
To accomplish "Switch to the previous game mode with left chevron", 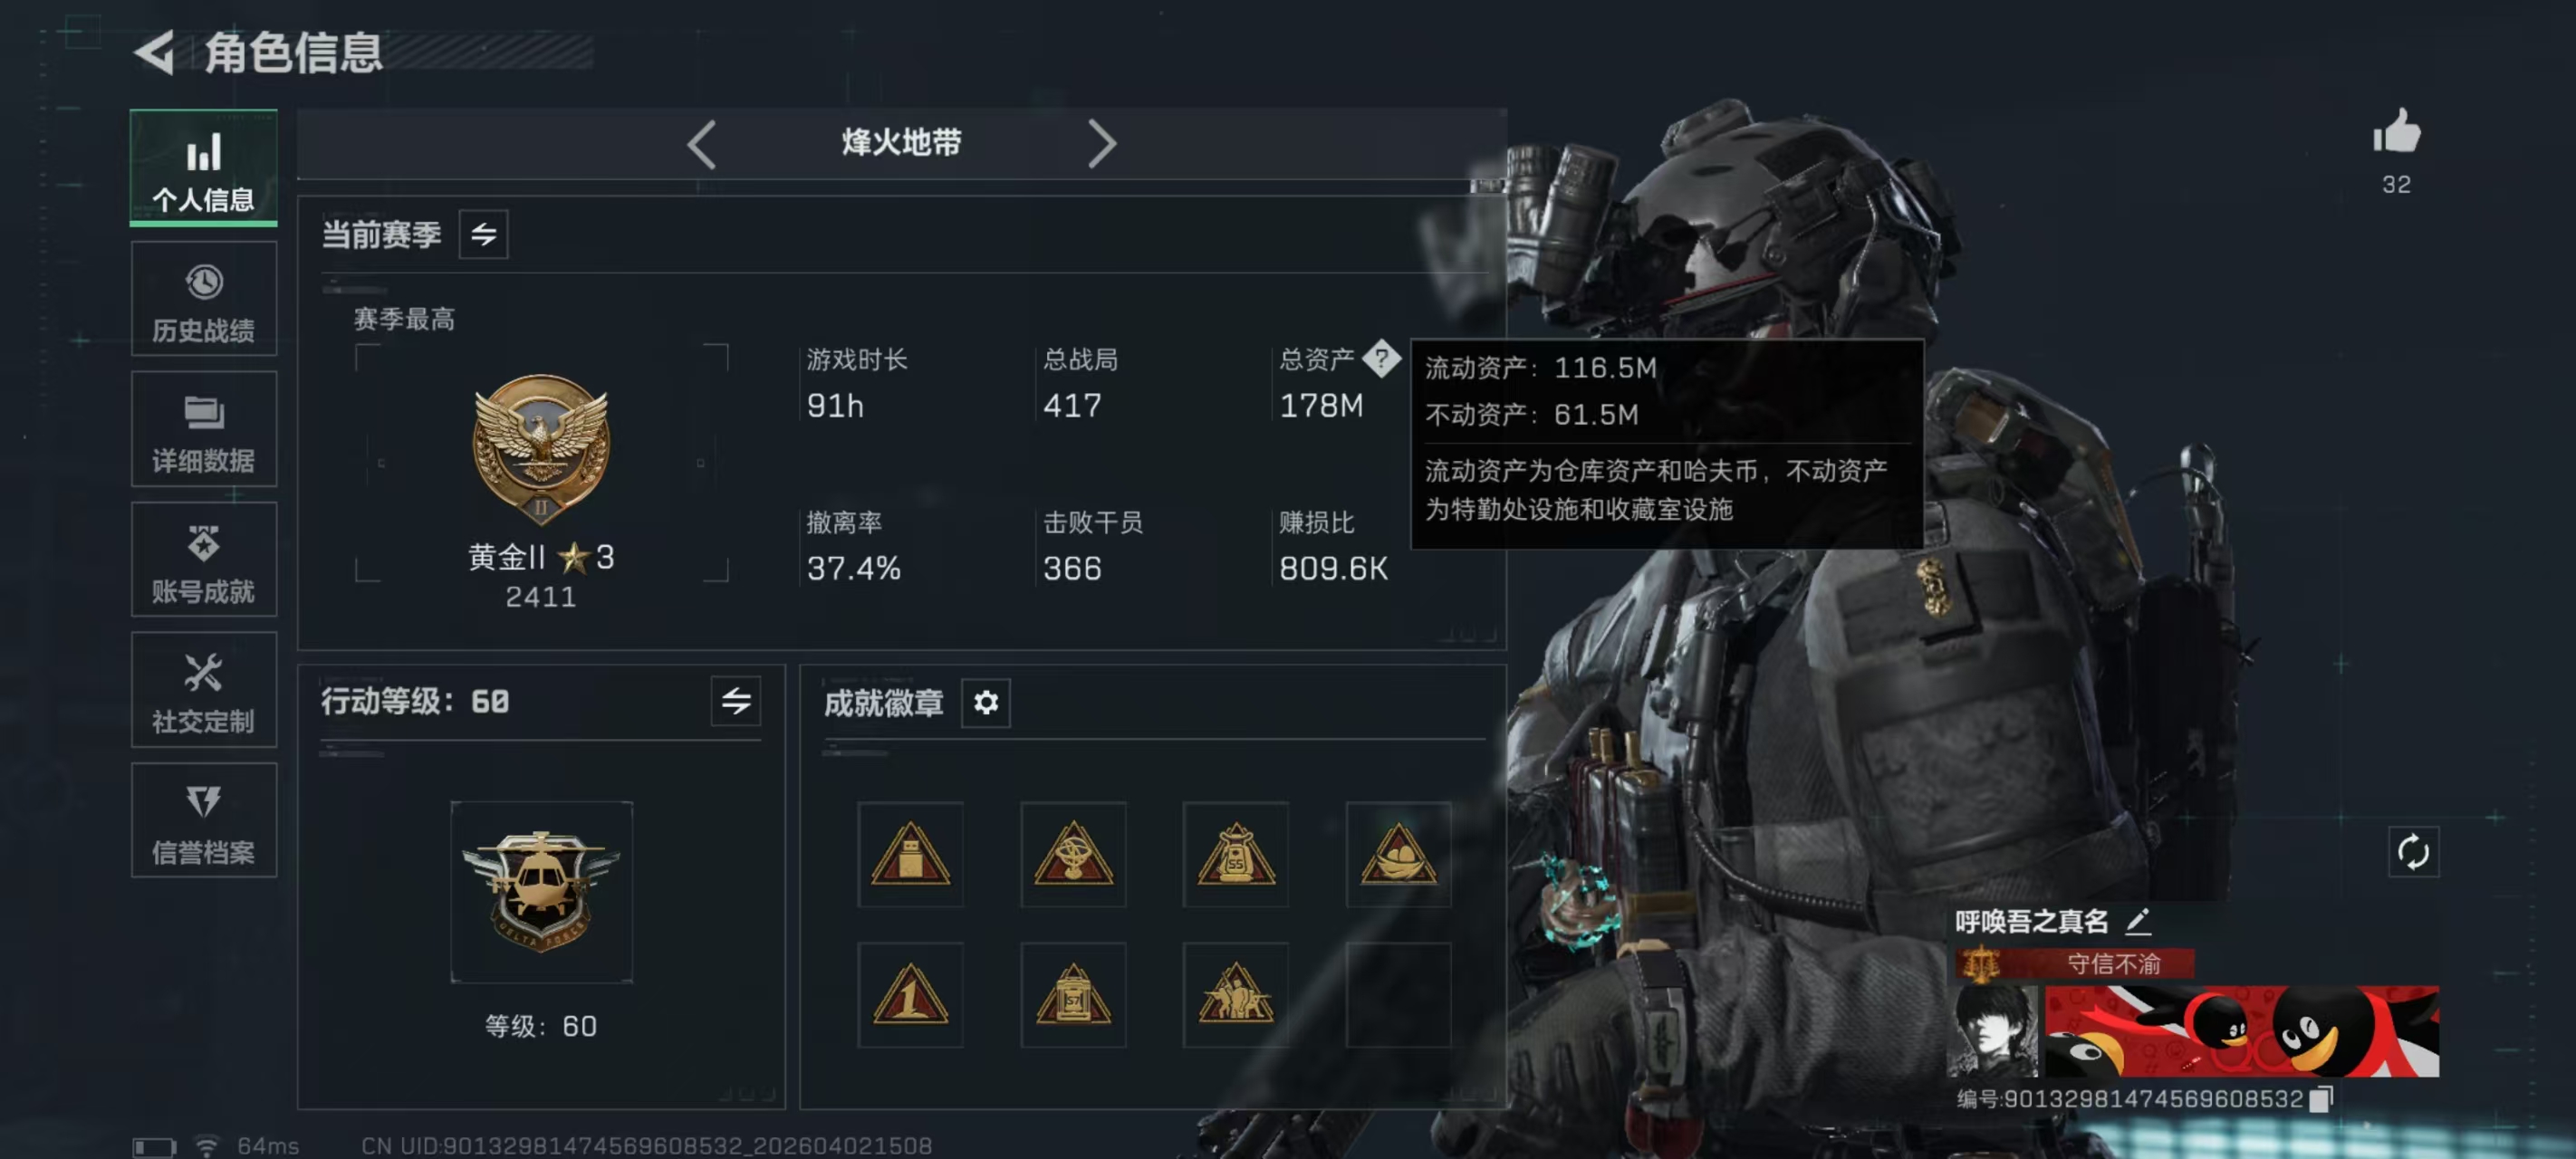I will [702, 144].
